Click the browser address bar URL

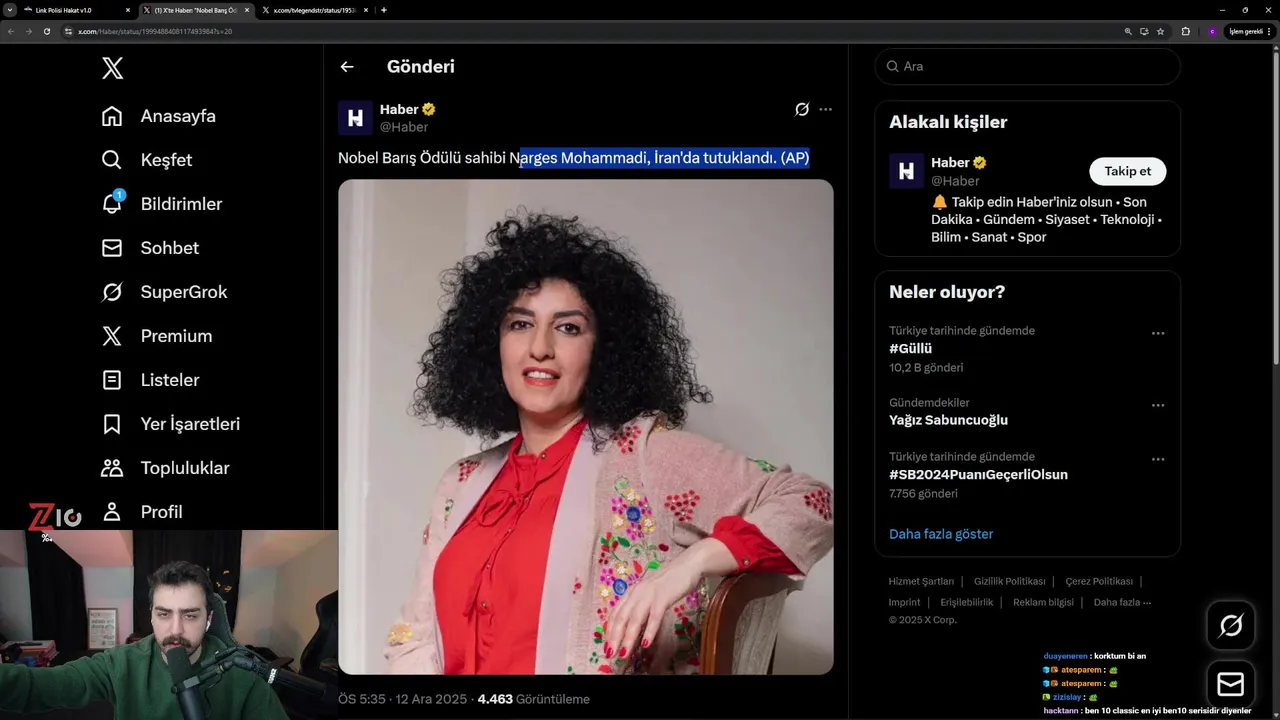pyautogui.click(x=155, y=31)
